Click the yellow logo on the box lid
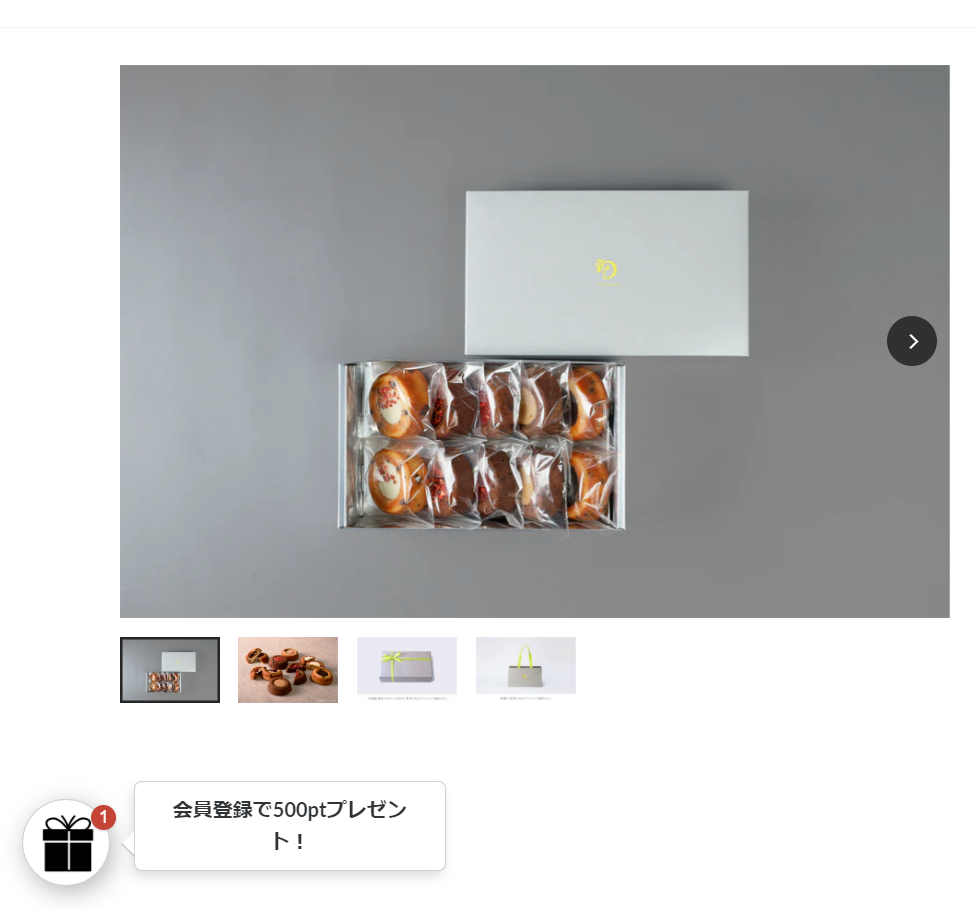 (606, 272)
